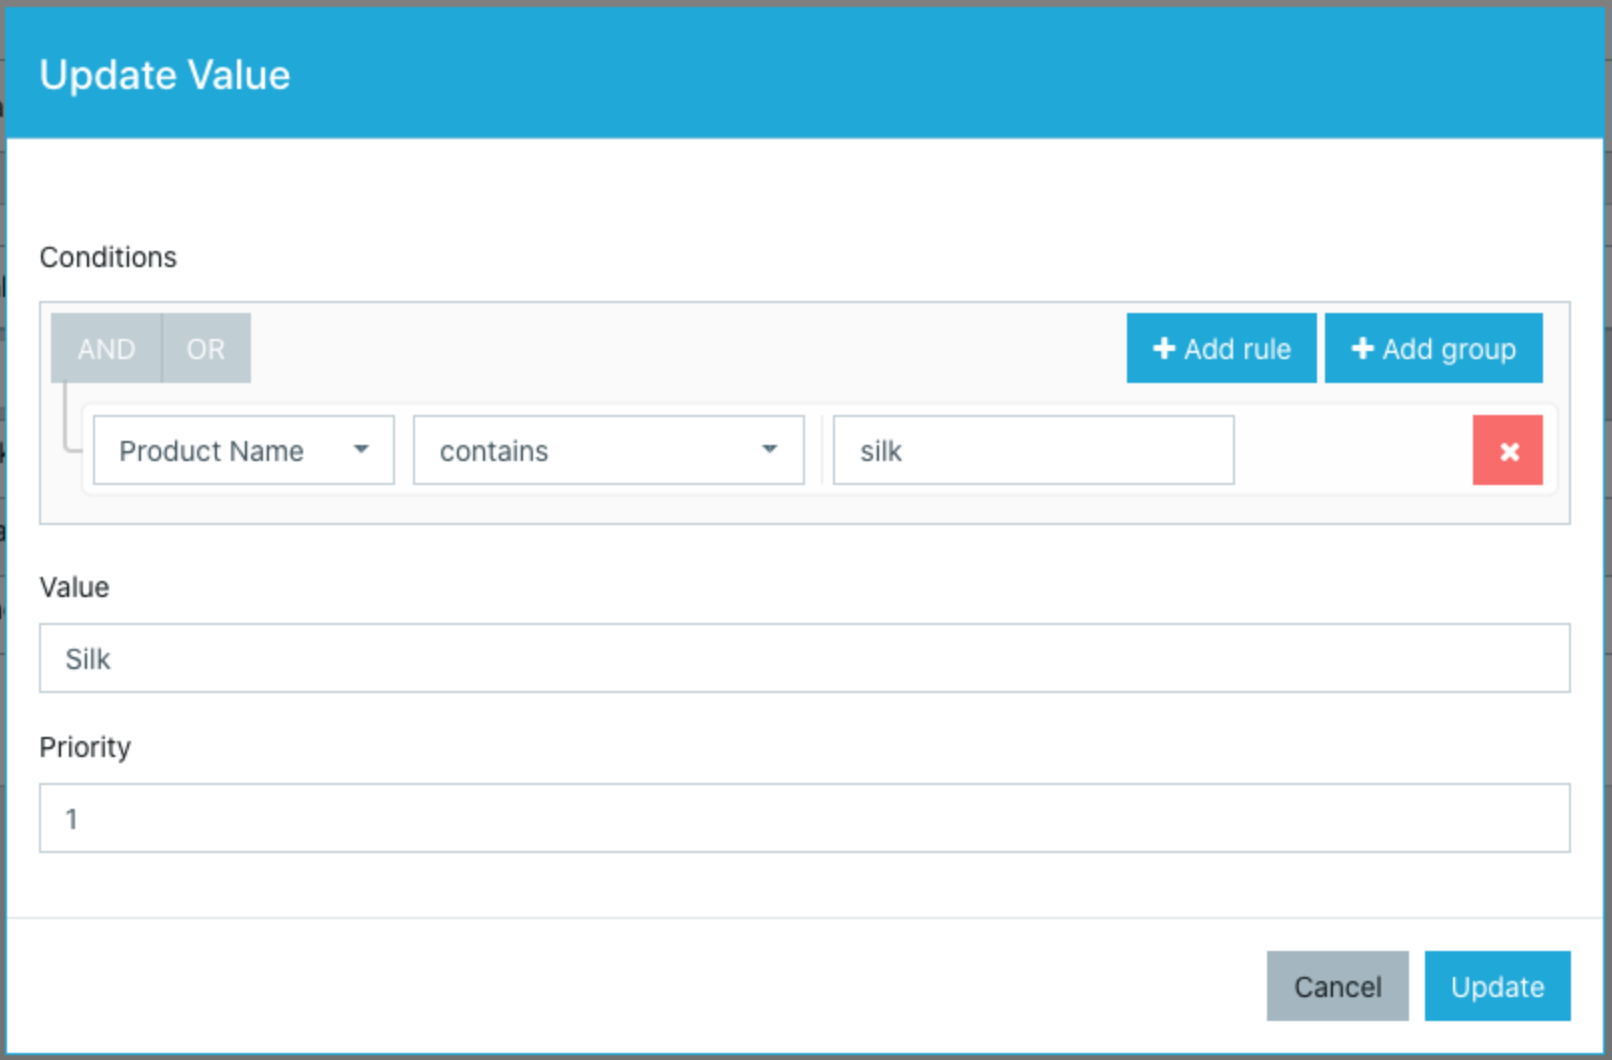Click the Priority label
Viewport: 1612px width, 1060px height.
(85, 747)
